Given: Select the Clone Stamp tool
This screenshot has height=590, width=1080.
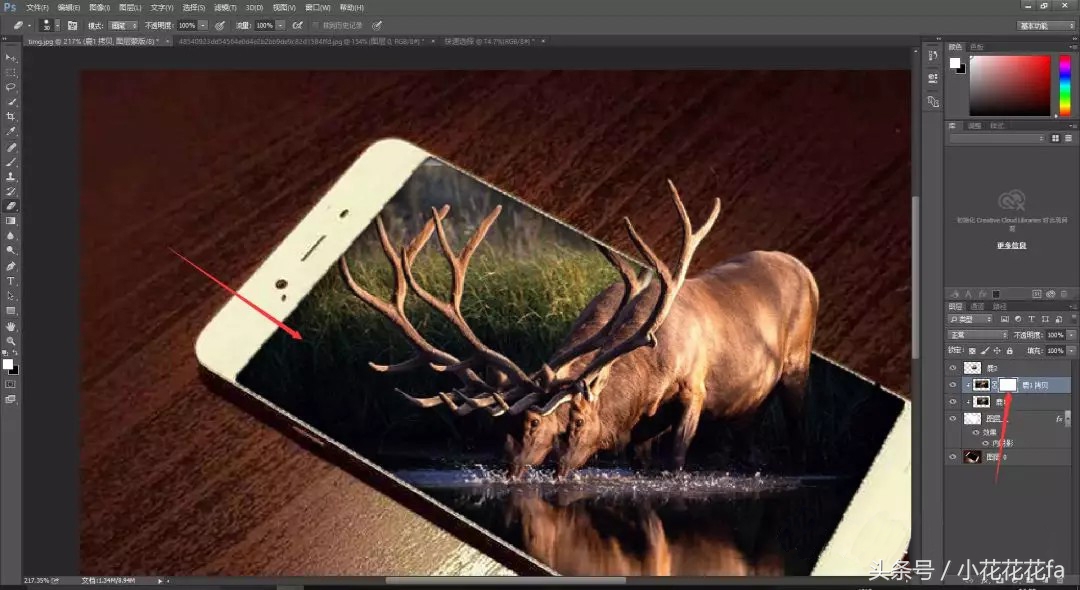Looking at the screenshot, I should [11, 175].
